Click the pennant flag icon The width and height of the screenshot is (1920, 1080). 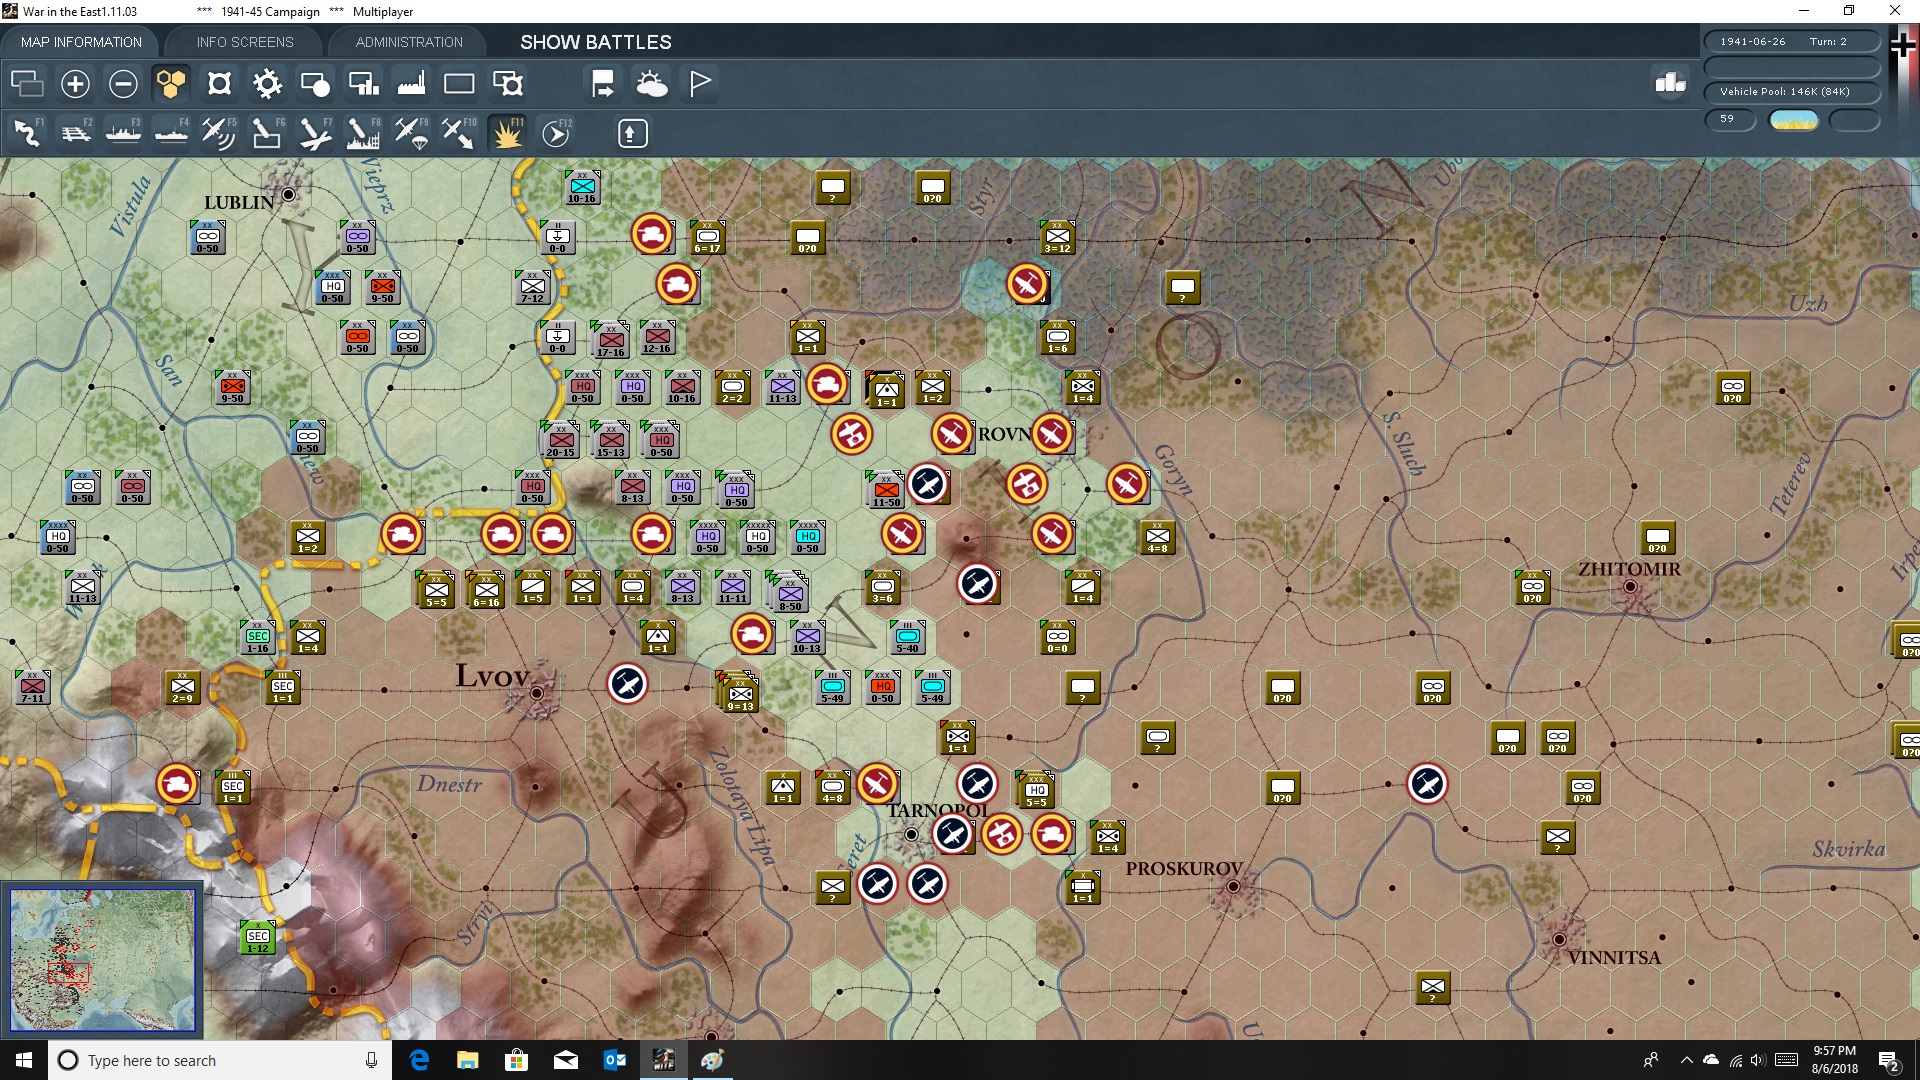(699, 83)
